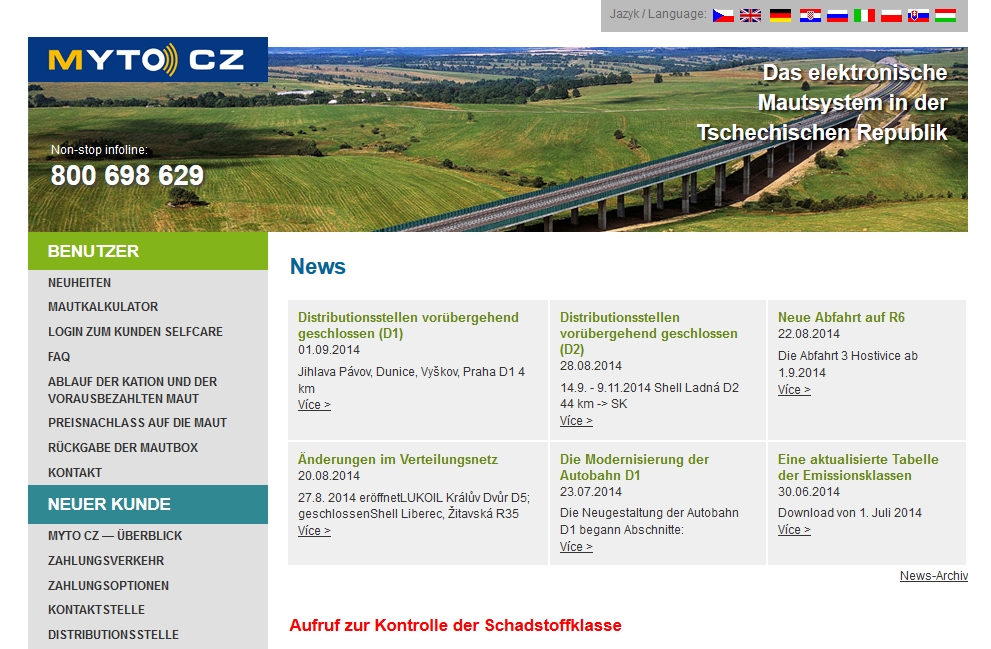This screenshot has width=991, height=649.
Task: Open the NEUER KUNDE section header
Action: pos(148,504)
